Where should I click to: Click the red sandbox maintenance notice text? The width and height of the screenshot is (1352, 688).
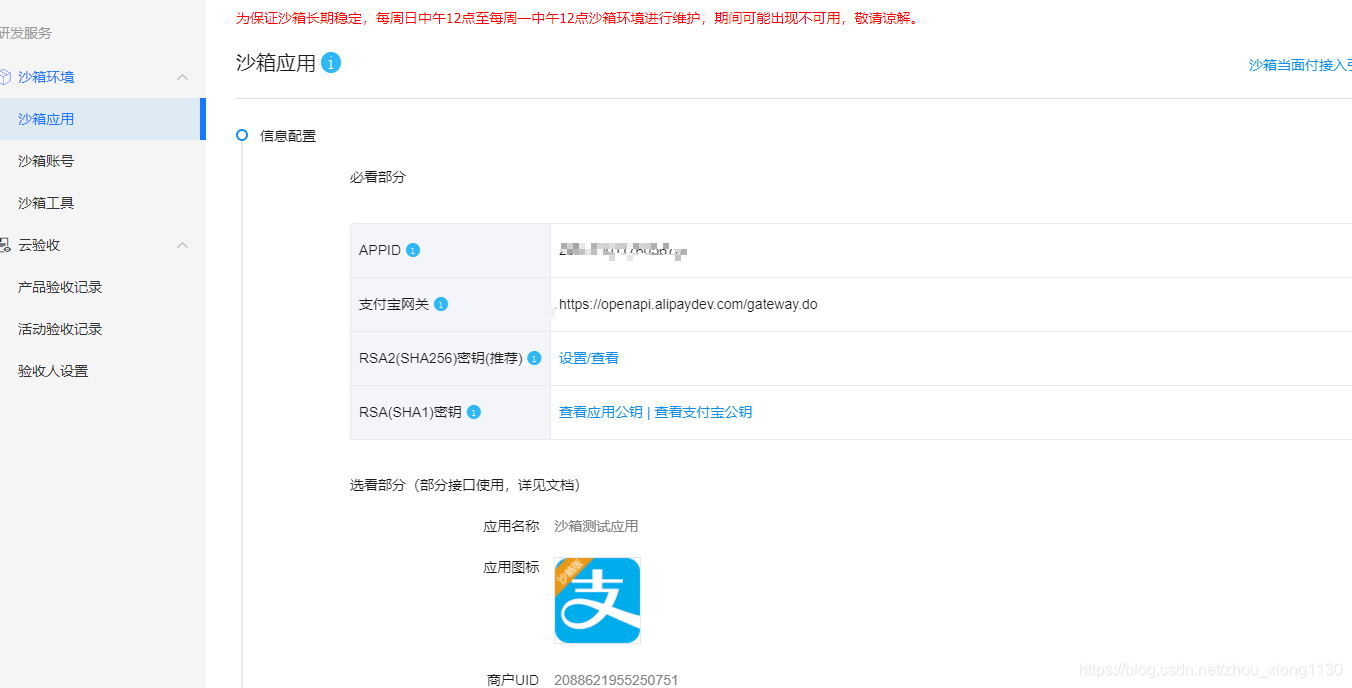[577, 18]
